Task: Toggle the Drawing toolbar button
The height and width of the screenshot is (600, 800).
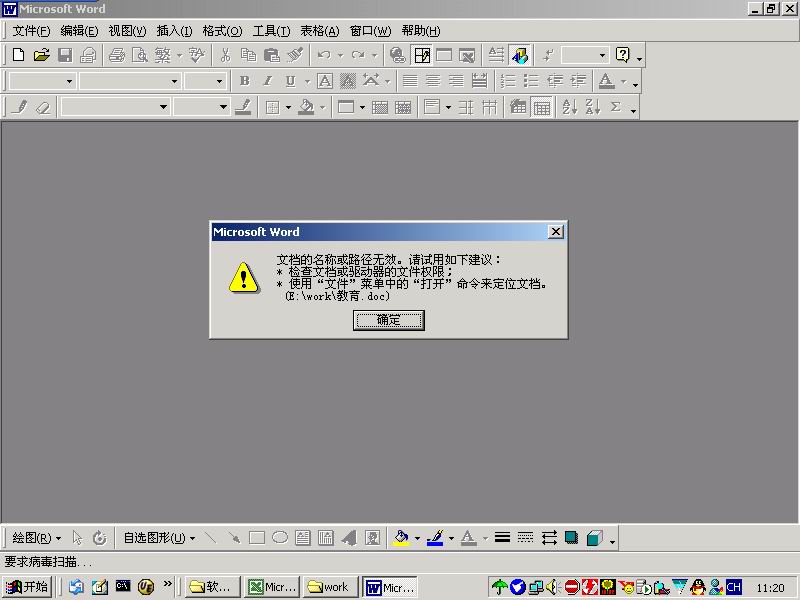Action: pyautogui.click(x=520, y=55)
